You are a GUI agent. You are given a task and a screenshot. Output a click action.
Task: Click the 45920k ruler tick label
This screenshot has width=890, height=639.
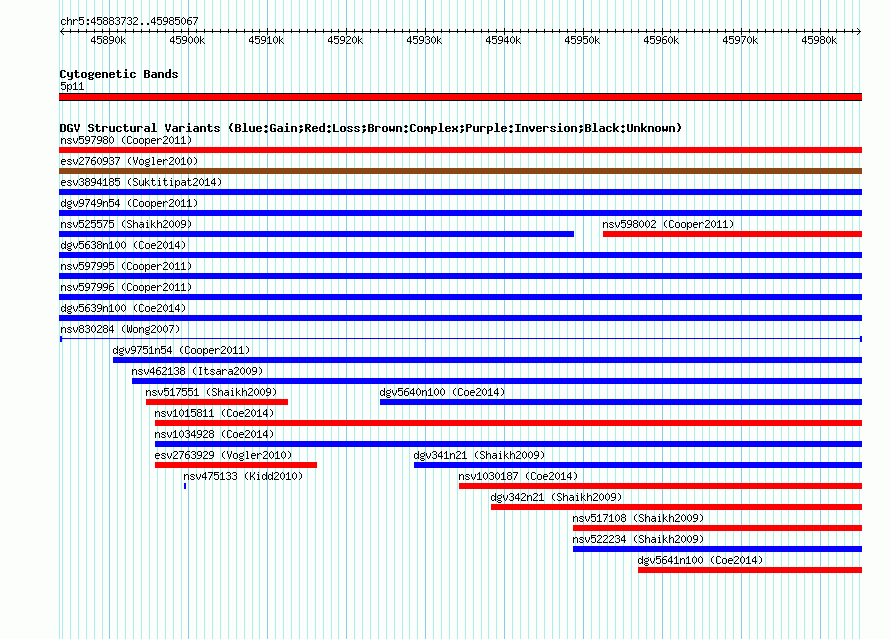(345, 40)
